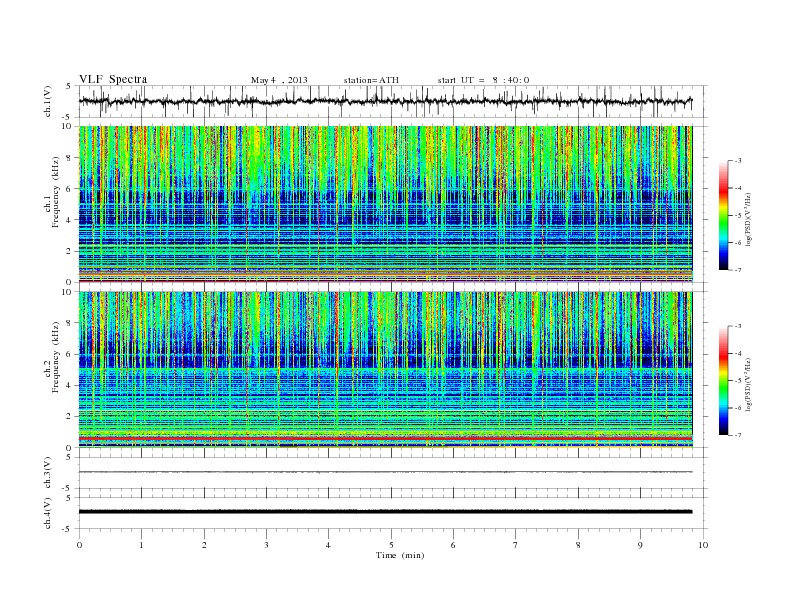792x612 pixels.
Task: Click the "2" tick on the time axis
Action: 204,545
